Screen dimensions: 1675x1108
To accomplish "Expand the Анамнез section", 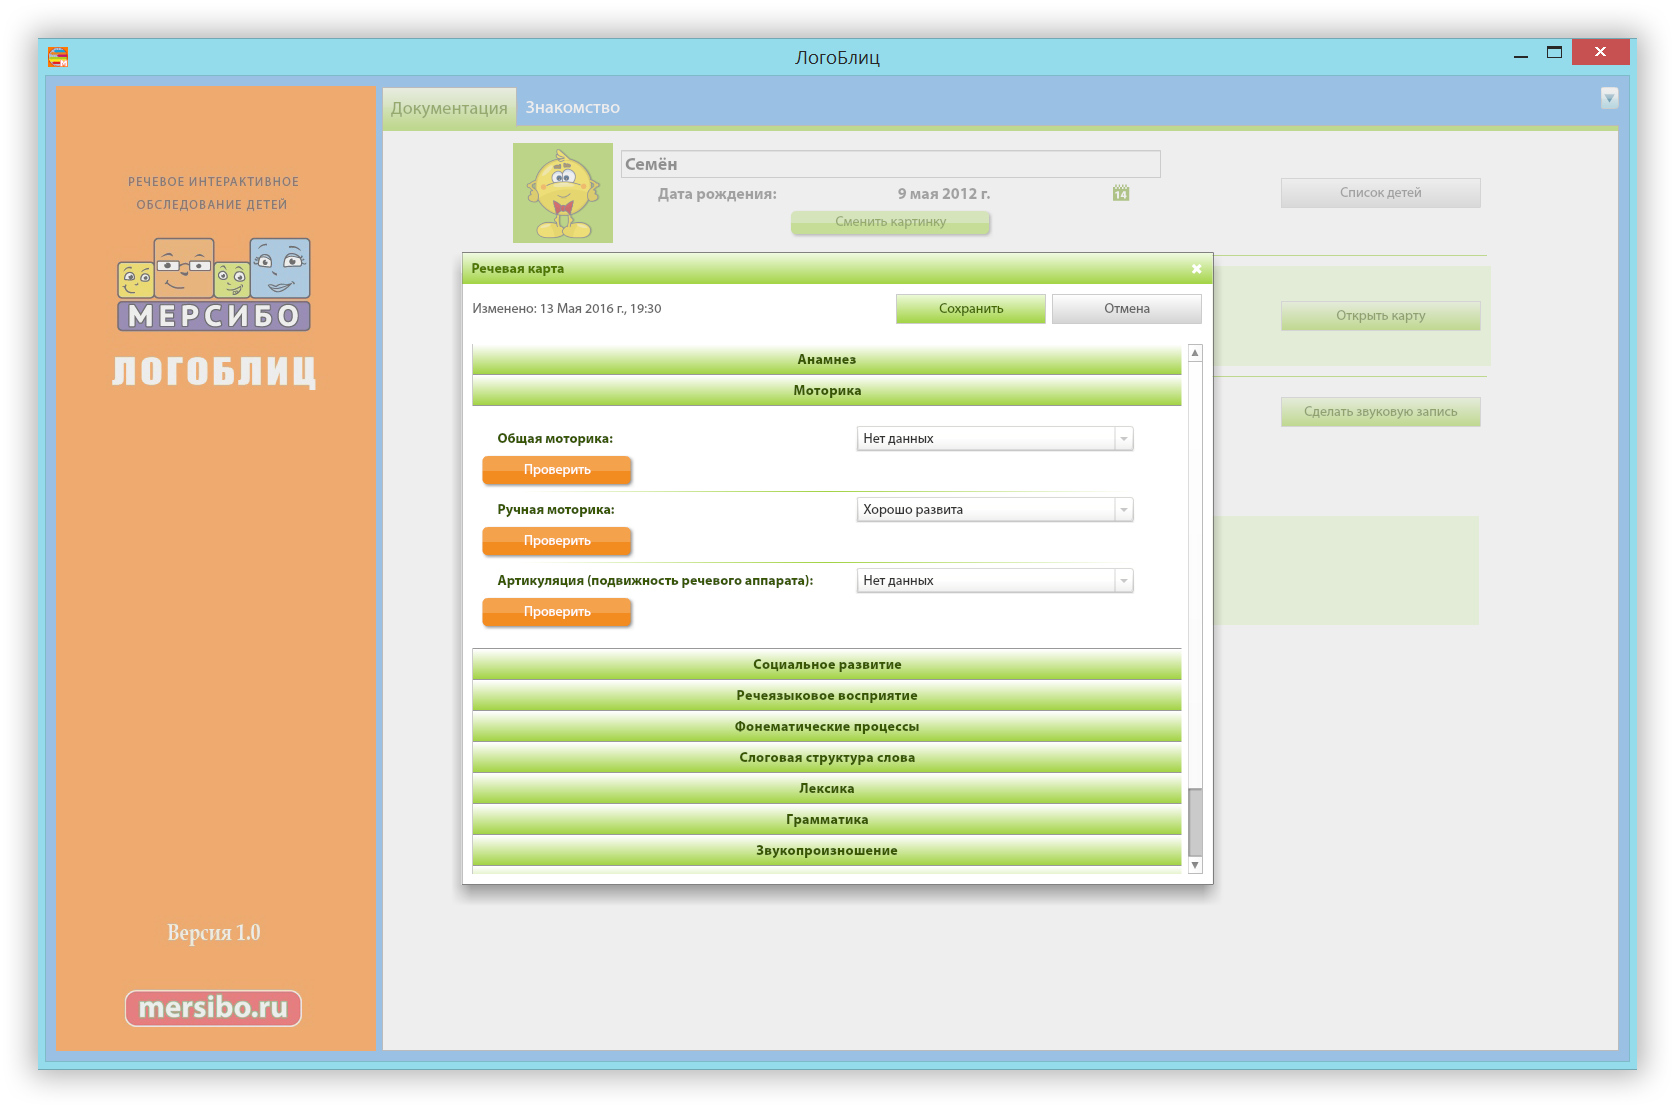I will (x=826, y=360).
